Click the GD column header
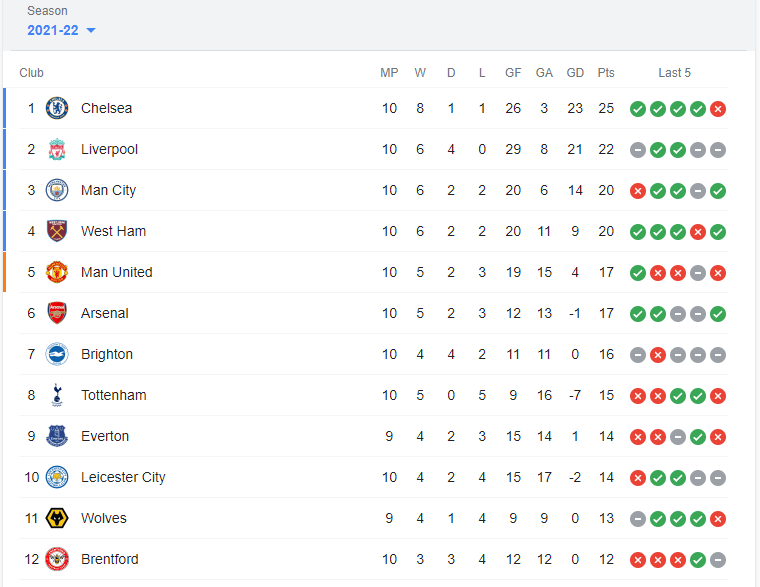760x587 pixels. tap(575, 73)
